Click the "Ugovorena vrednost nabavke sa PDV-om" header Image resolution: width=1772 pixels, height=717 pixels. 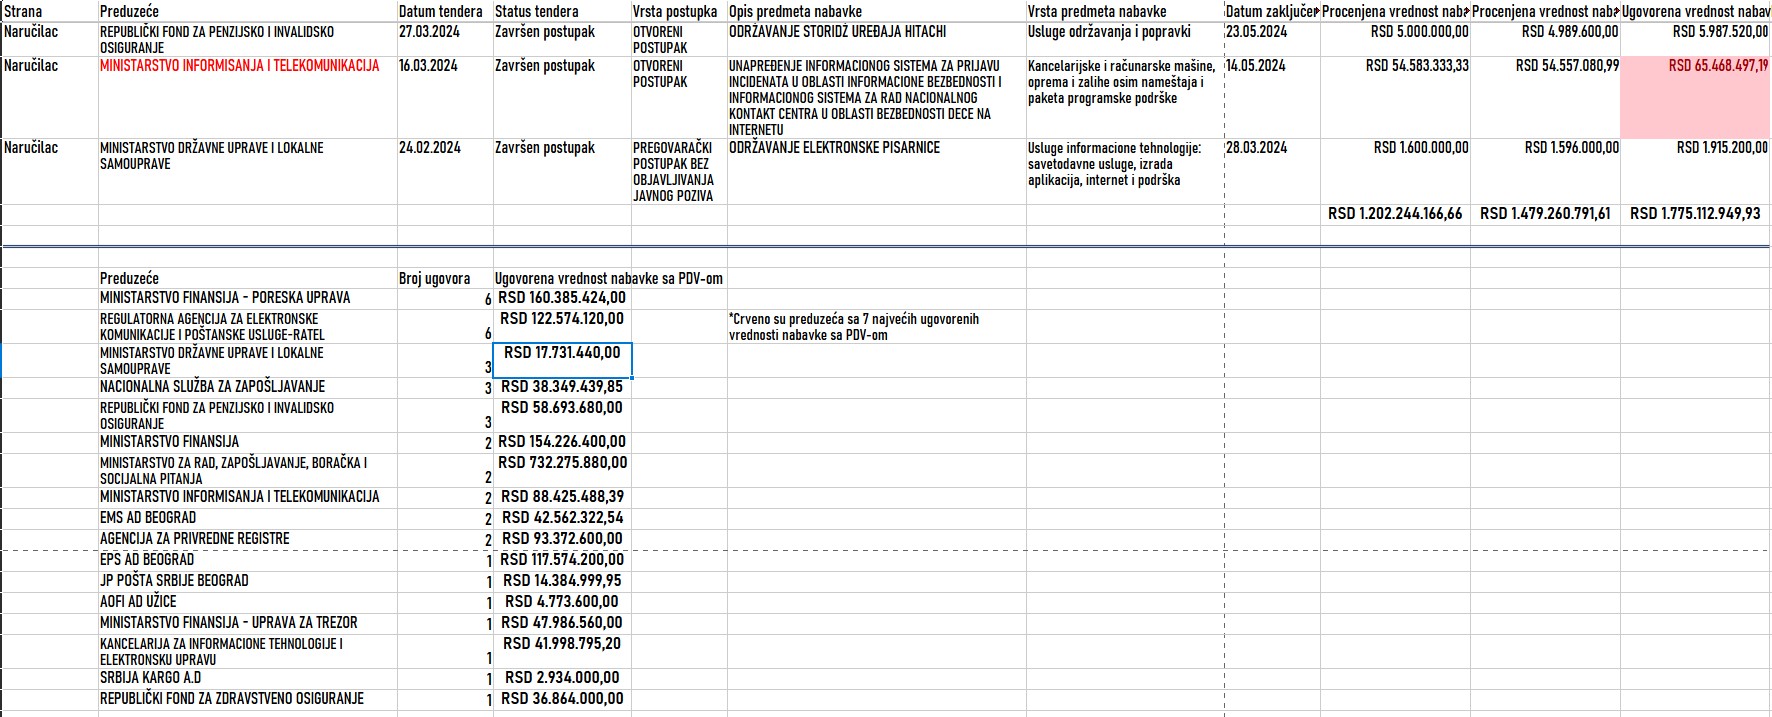608,278
